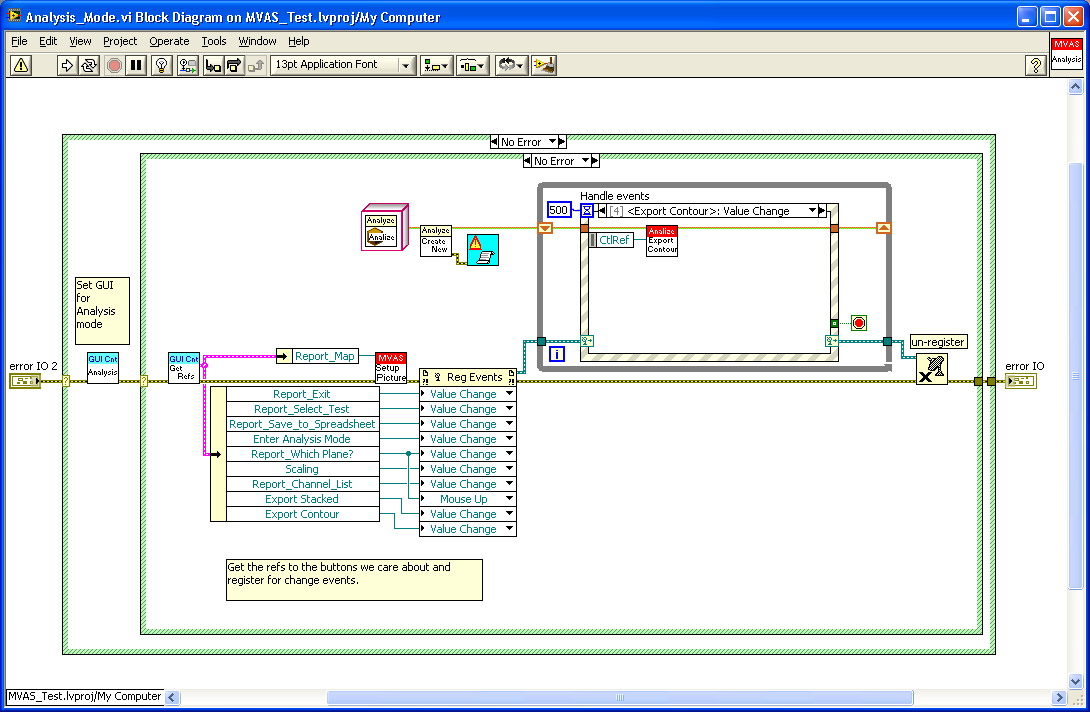Image resolution: width=1090 pixels, height=712 pixels.
Task: Open the Operate menu
Action: 169,41
